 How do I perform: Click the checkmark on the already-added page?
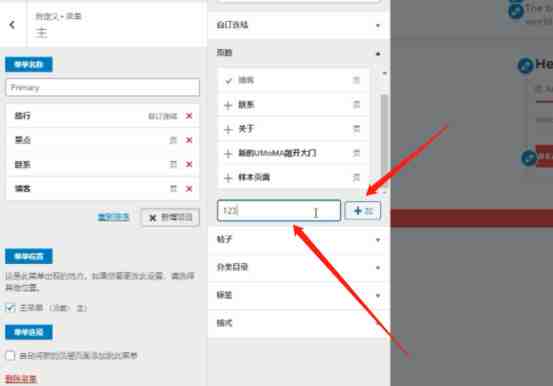click(x=228, y=80)
